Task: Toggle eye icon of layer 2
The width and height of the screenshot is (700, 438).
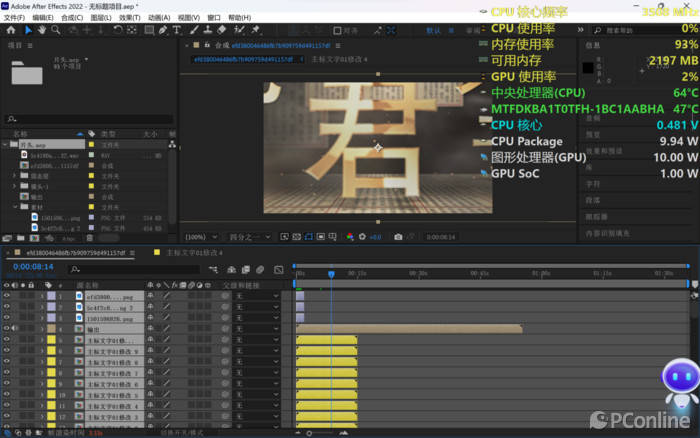Action: coord(6,307)
